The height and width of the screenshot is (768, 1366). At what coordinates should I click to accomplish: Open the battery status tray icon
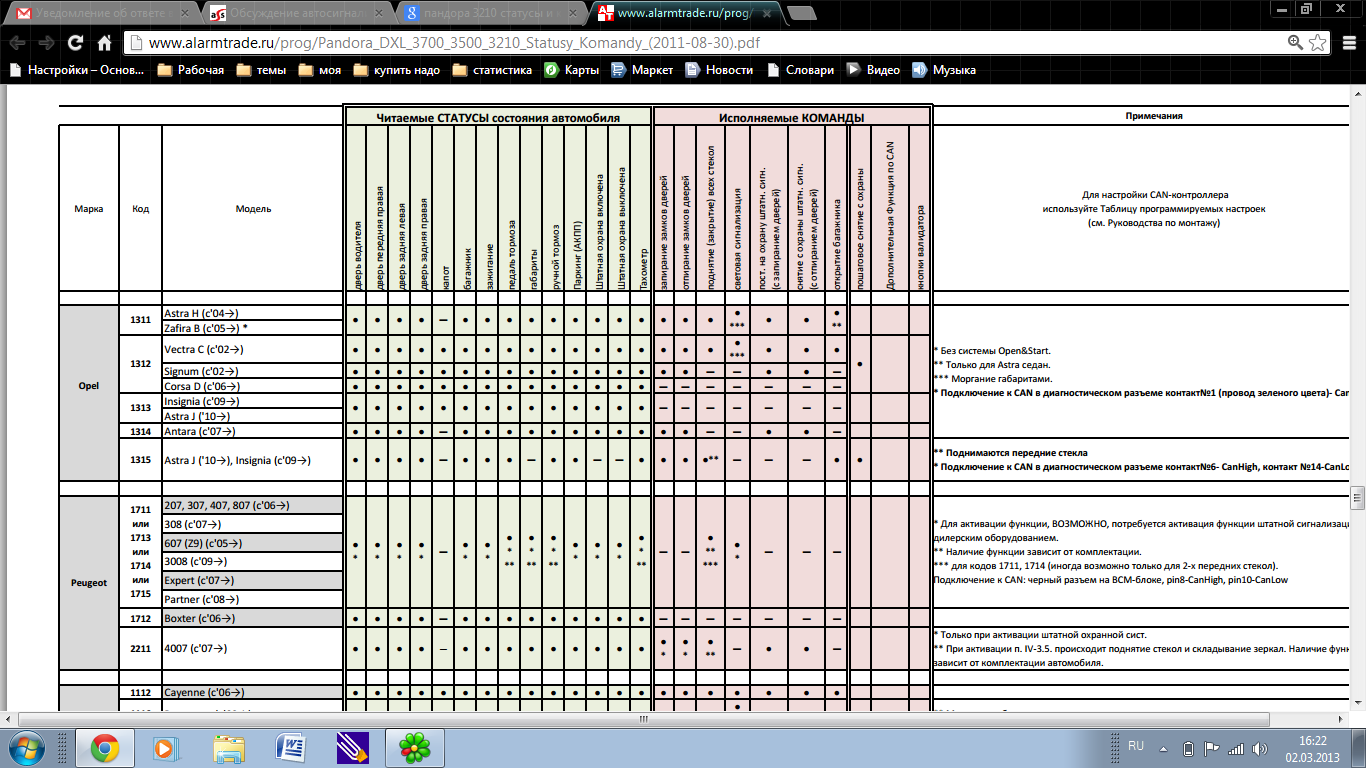pyautogui.click(x=1188, y=748)
